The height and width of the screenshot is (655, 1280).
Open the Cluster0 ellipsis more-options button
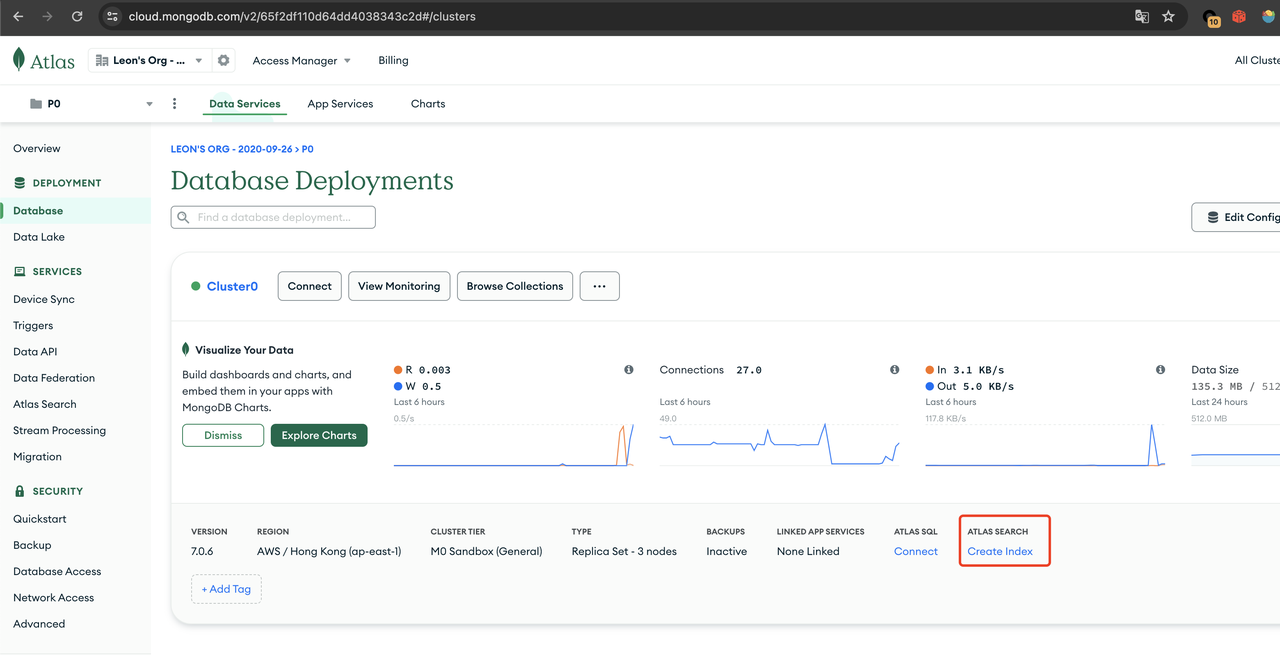click(x=599, y=286)
